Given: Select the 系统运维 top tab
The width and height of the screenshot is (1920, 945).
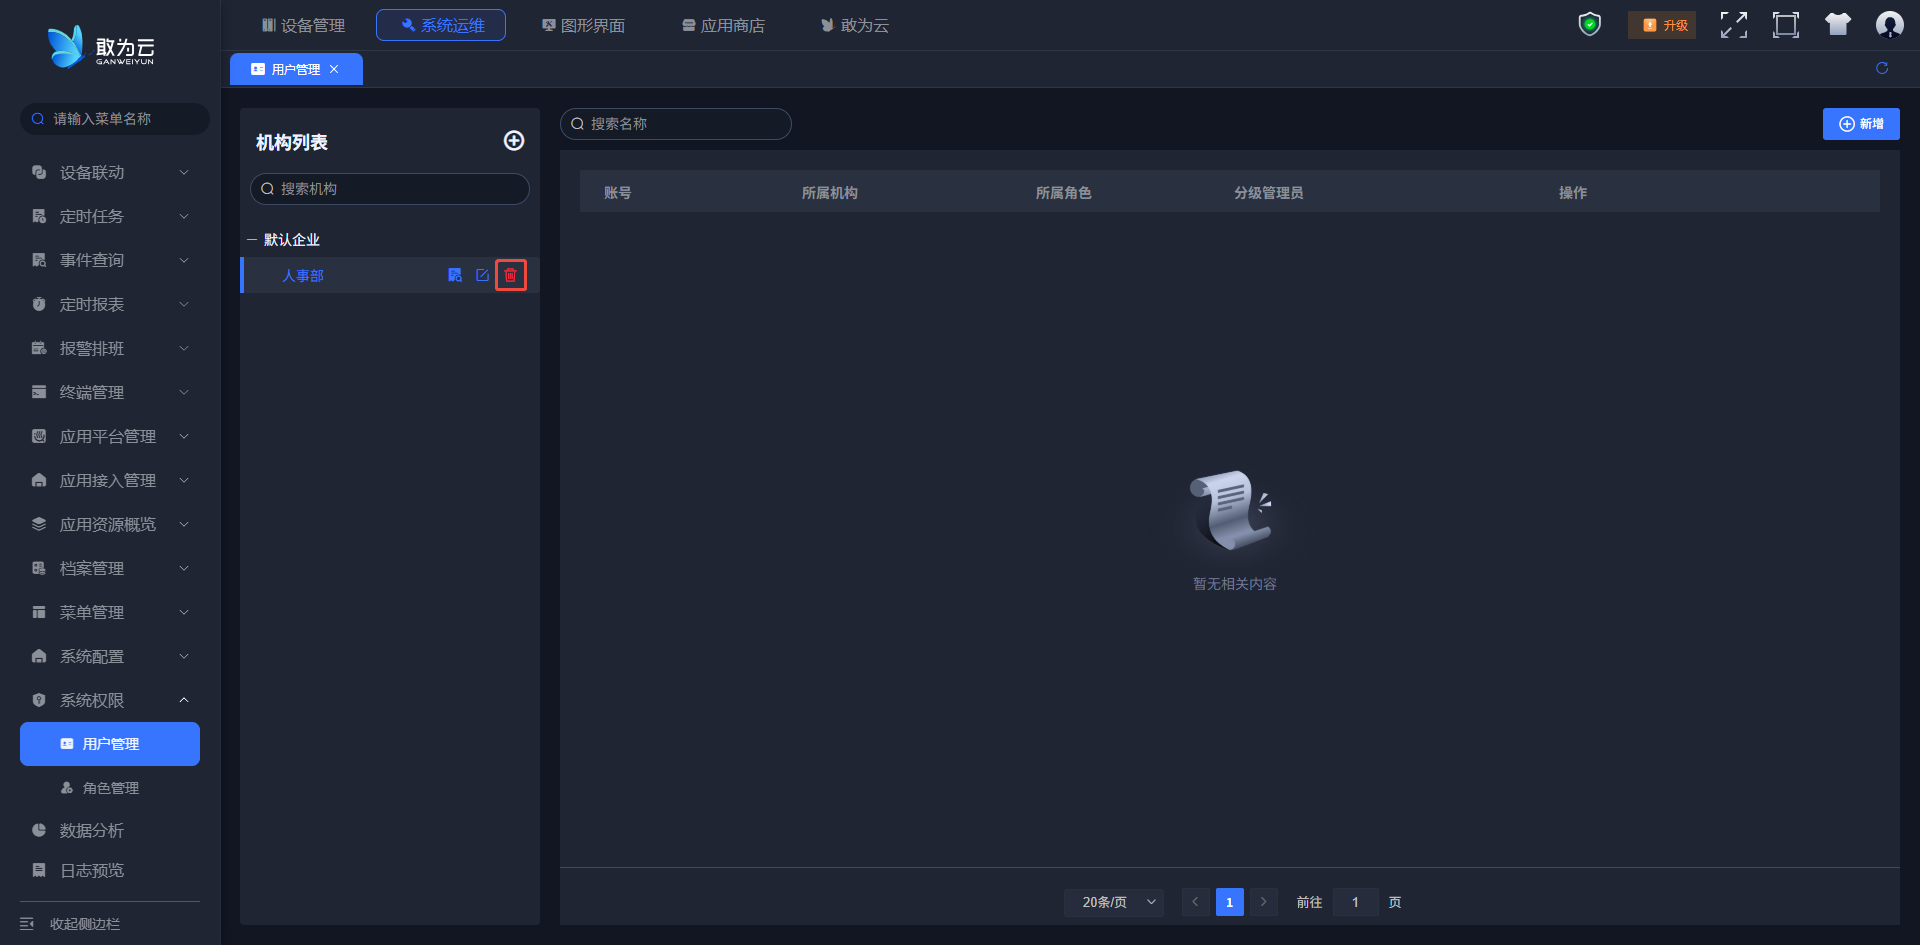Looking at the screenshot, I should pos(441,25).
